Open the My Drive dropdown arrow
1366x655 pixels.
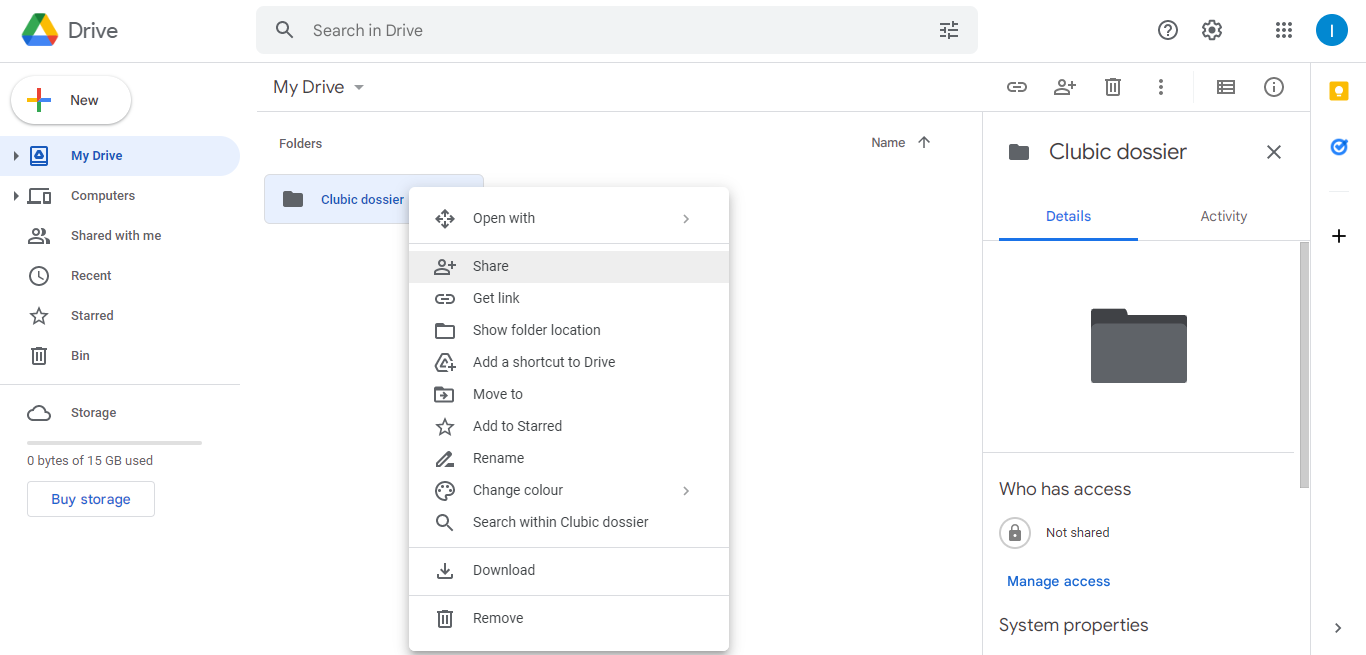tap(359, 87)
